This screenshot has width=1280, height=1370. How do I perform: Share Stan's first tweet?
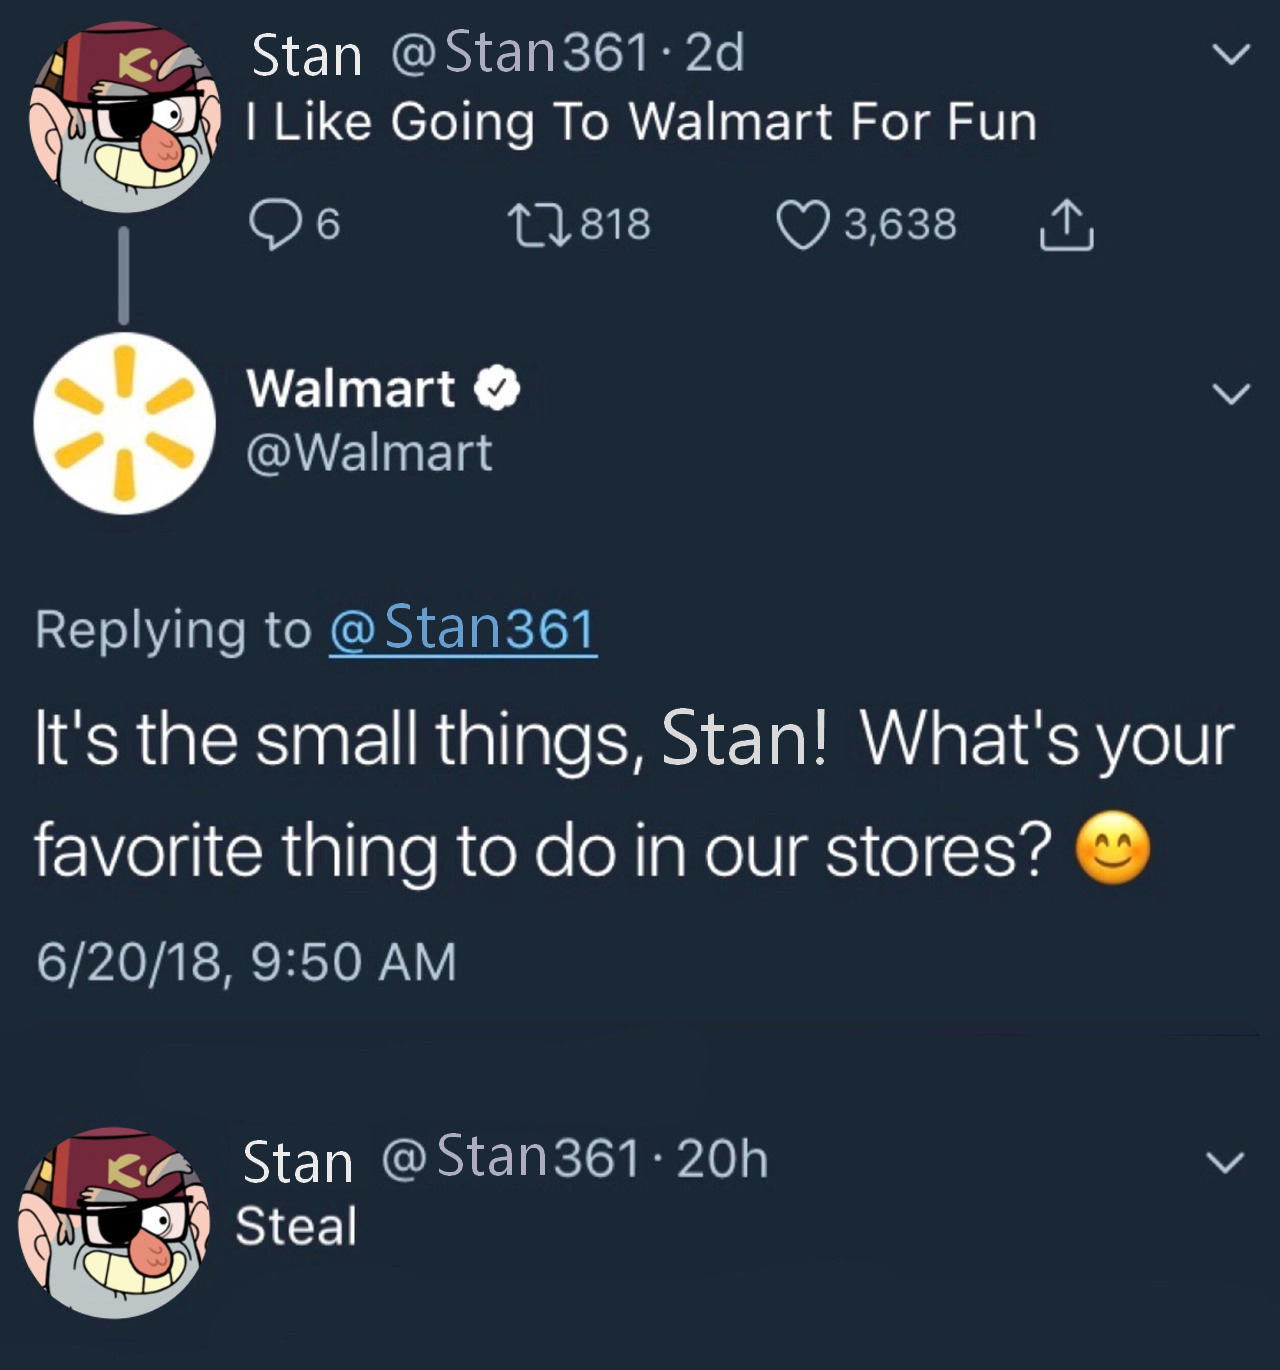click(1066, 225)
